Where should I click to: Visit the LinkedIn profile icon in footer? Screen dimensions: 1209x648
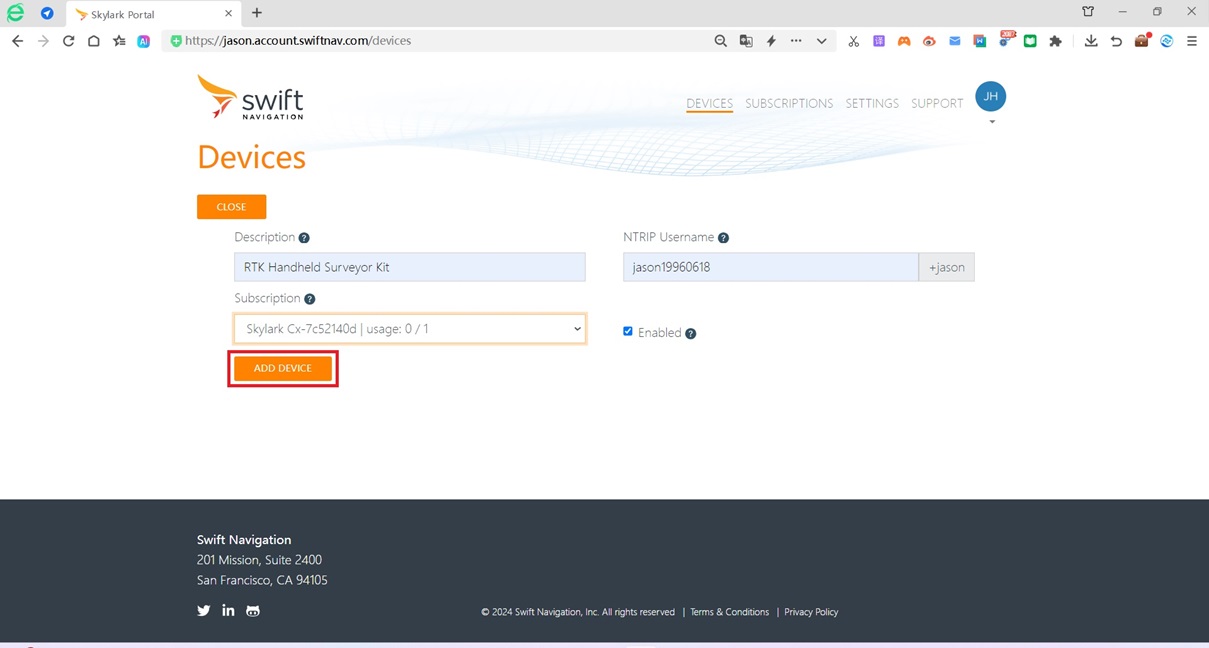coord(228,611)
